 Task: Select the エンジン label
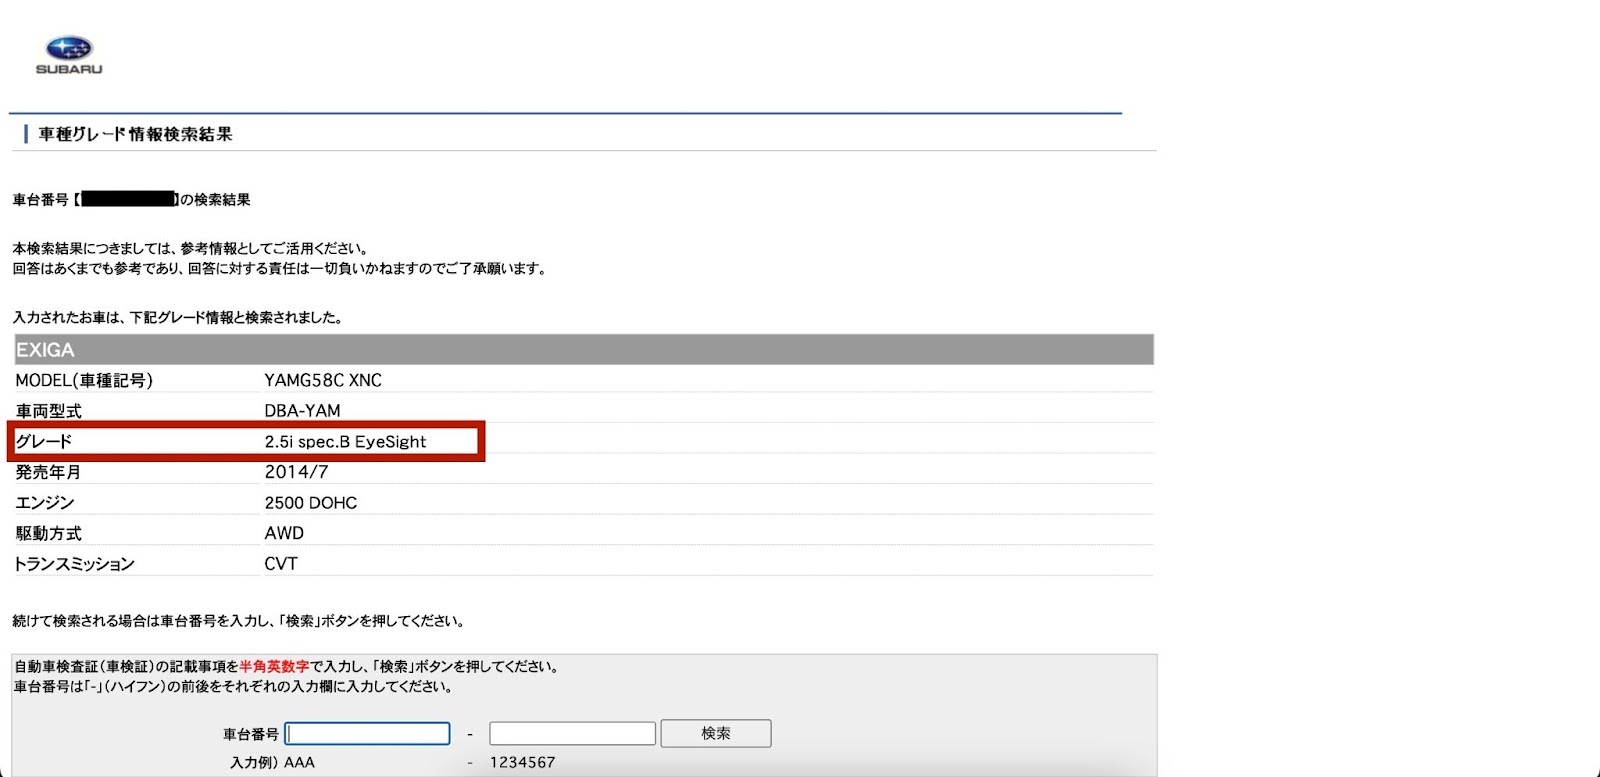point(45,502)
